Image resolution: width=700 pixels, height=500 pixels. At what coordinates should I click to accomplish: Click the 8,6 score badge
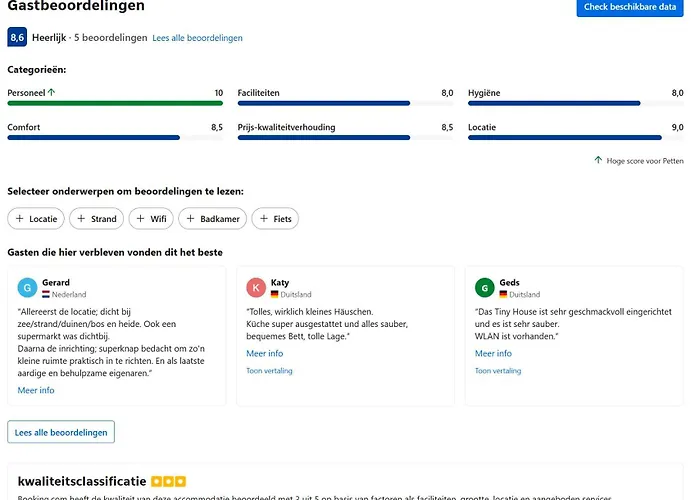[x=17, y=37]
